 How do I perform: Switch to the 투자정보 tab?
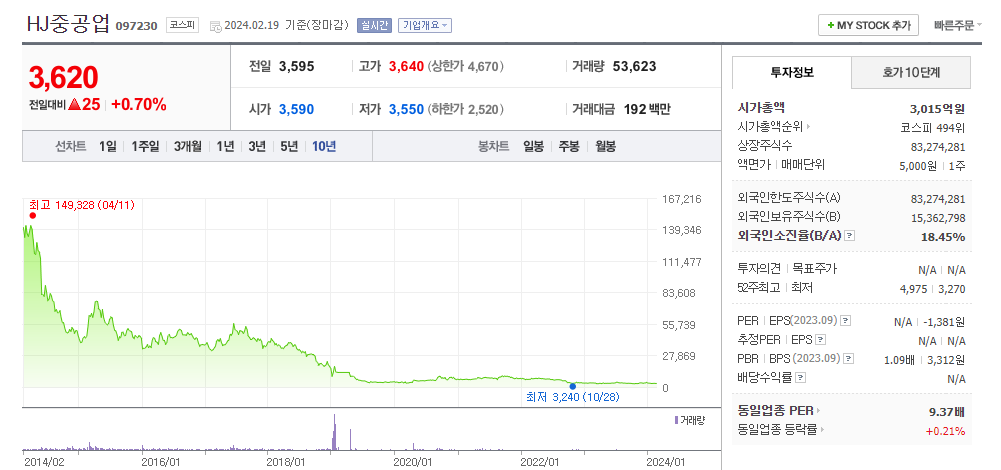792,72
